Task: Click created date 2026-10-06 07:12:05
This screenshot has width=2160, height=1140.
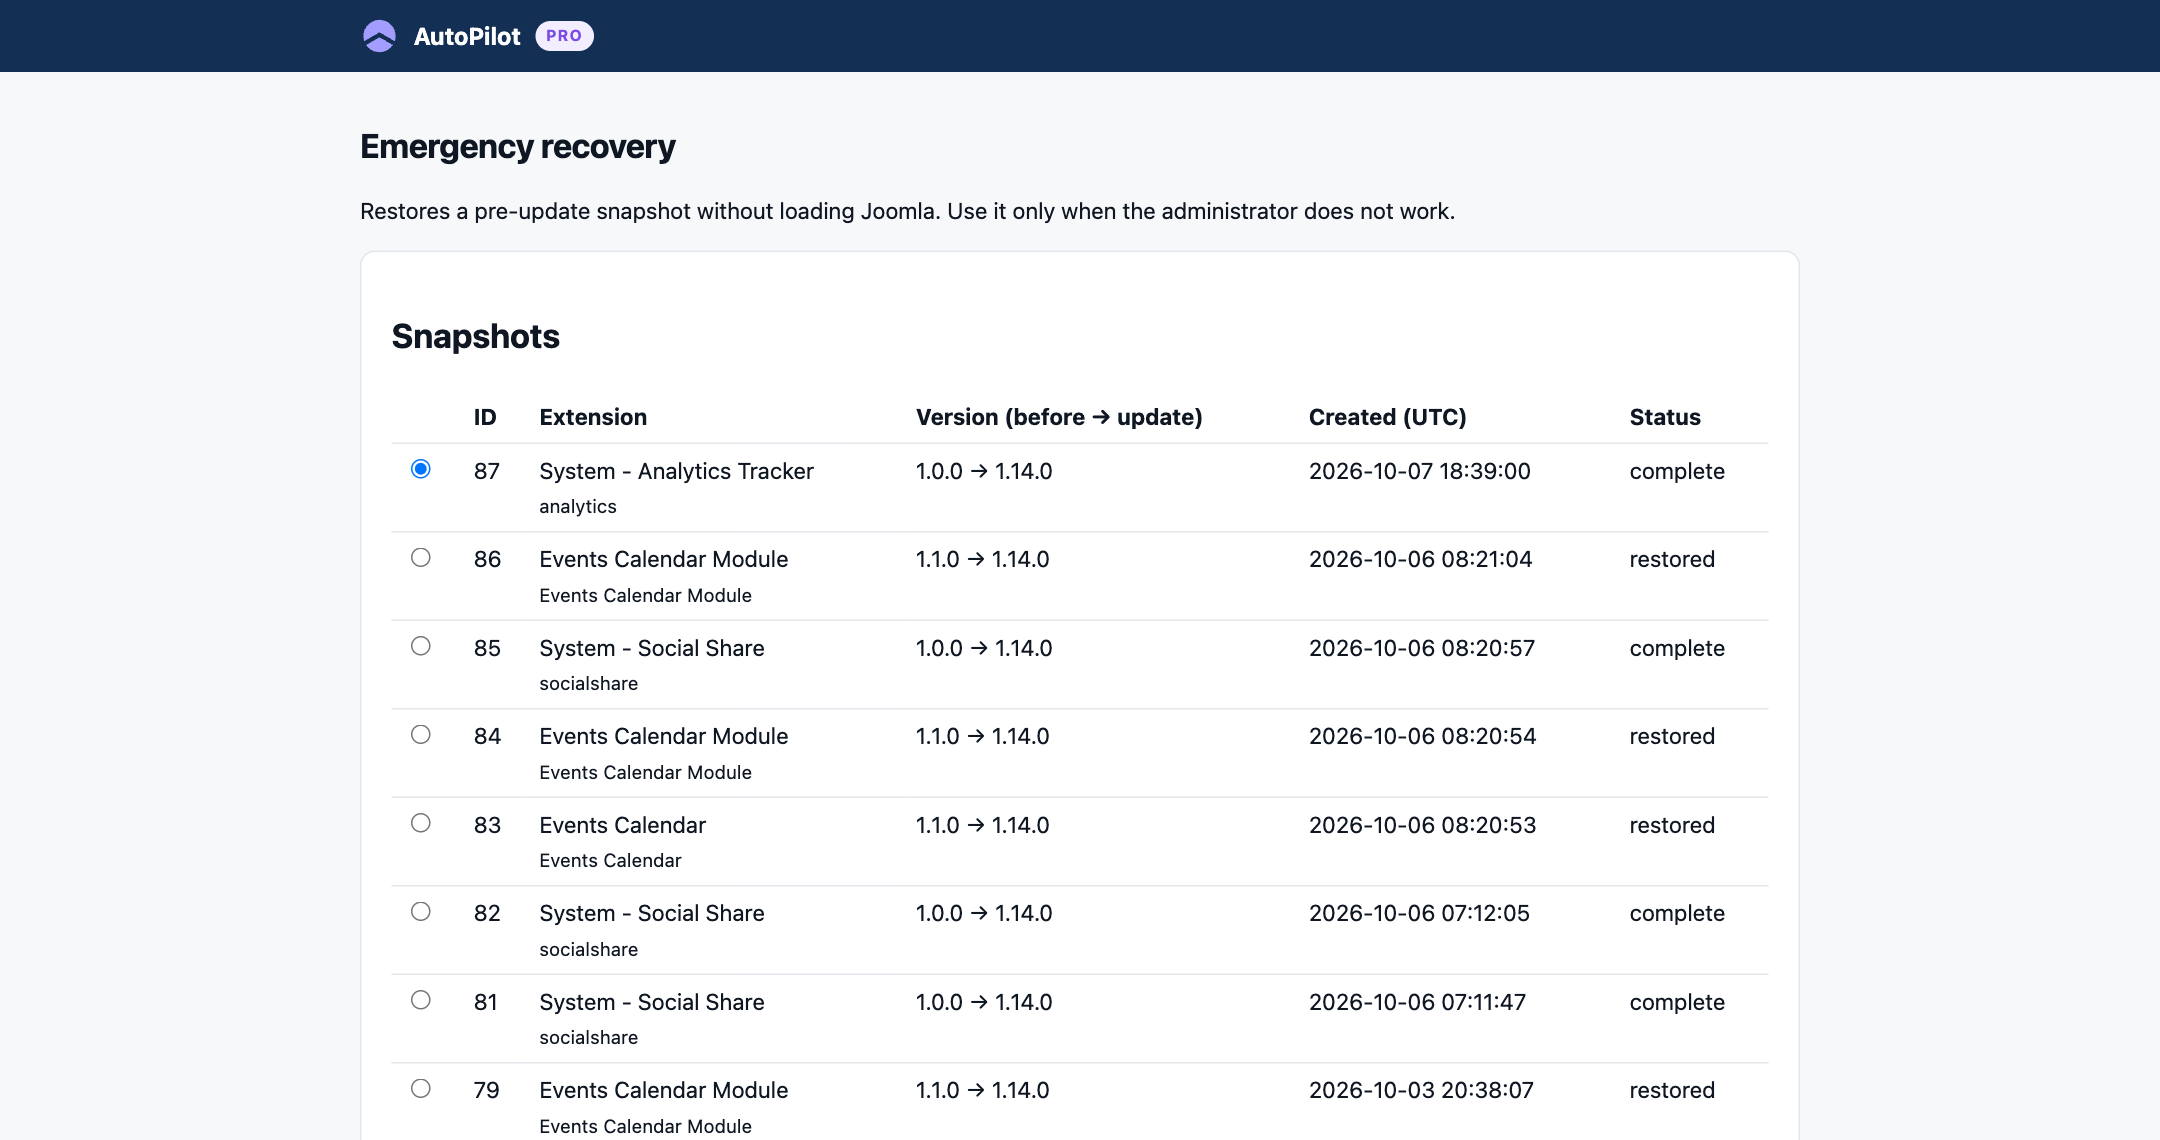Action: pos(1420,913)
